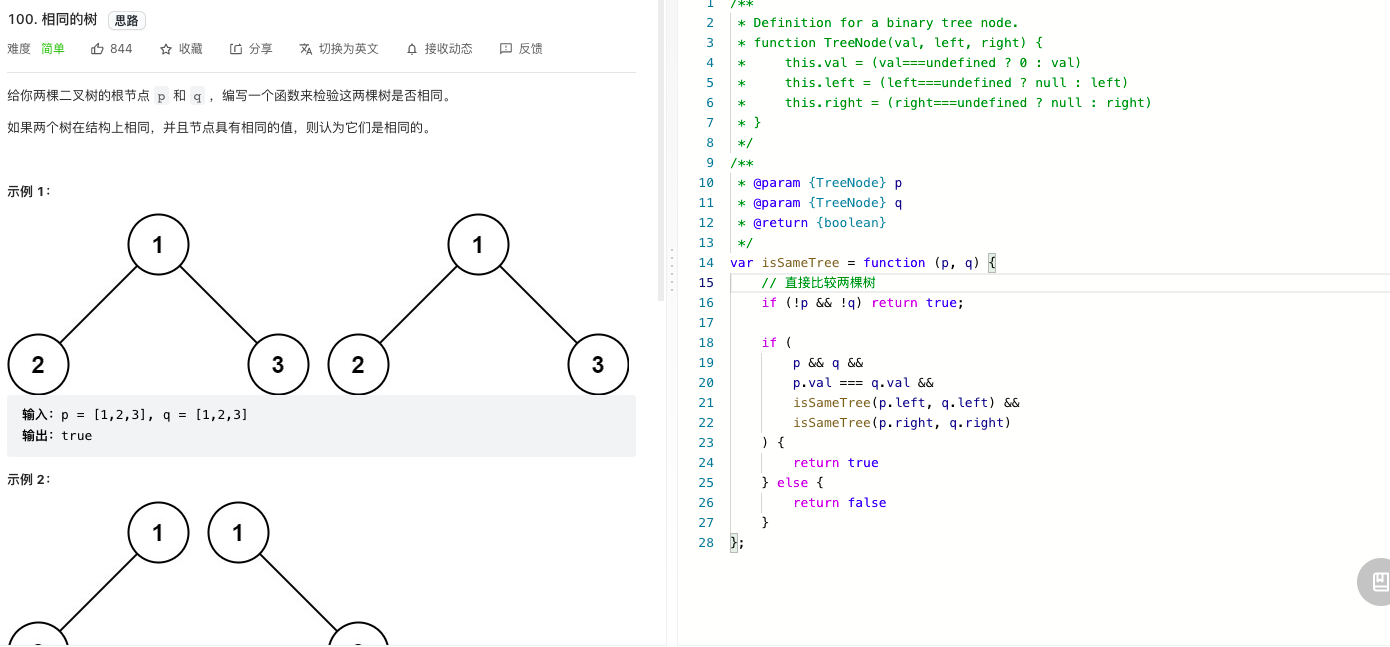Viewport: 1390px width, 647px height.
Task: Click the 反馈 feedback text
Action: [531, 48]
